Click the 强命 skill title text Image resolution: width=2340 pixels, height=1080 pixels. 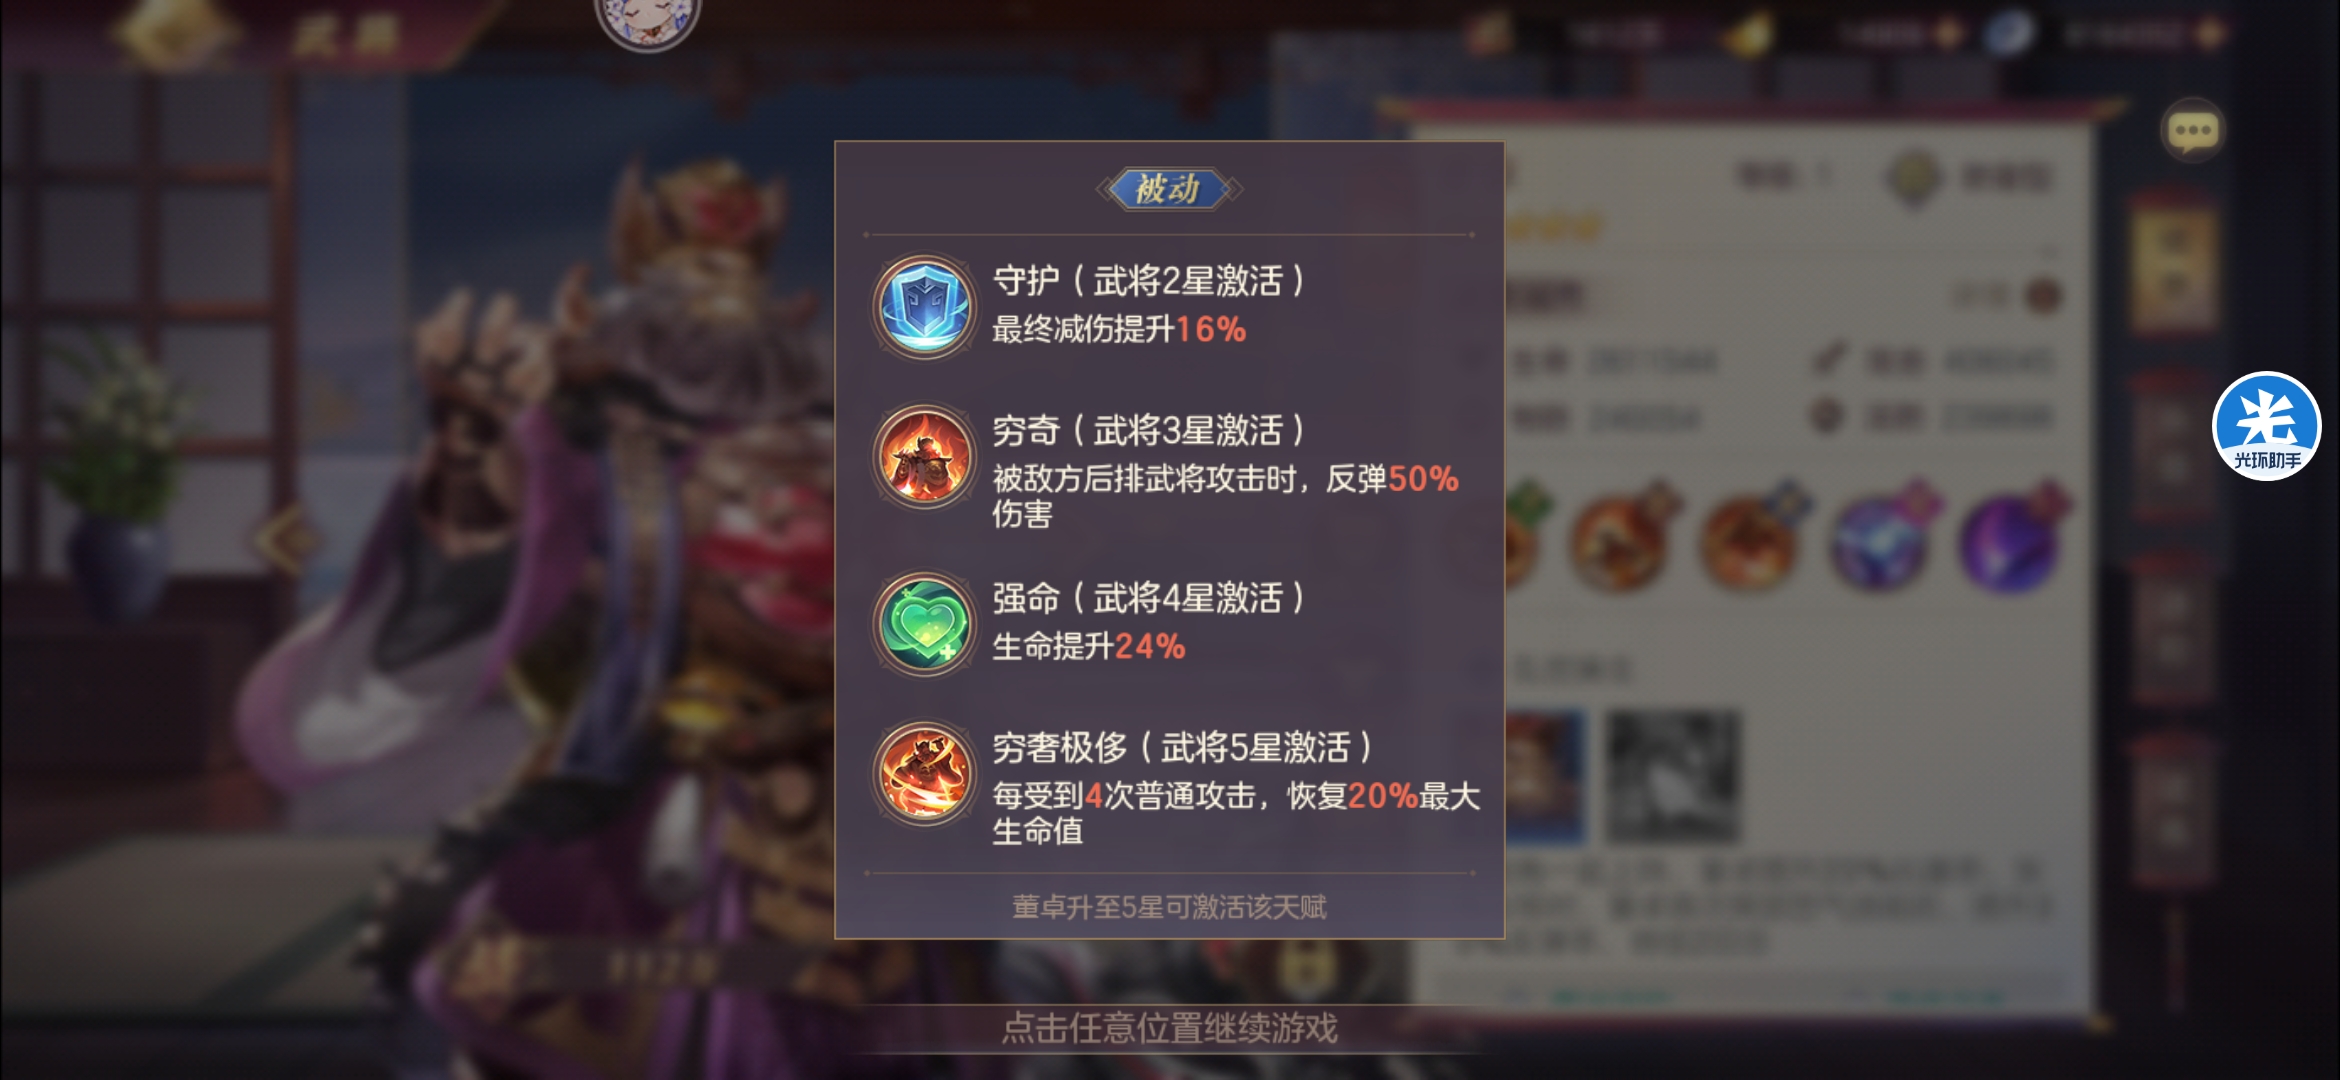(1025, 598)
